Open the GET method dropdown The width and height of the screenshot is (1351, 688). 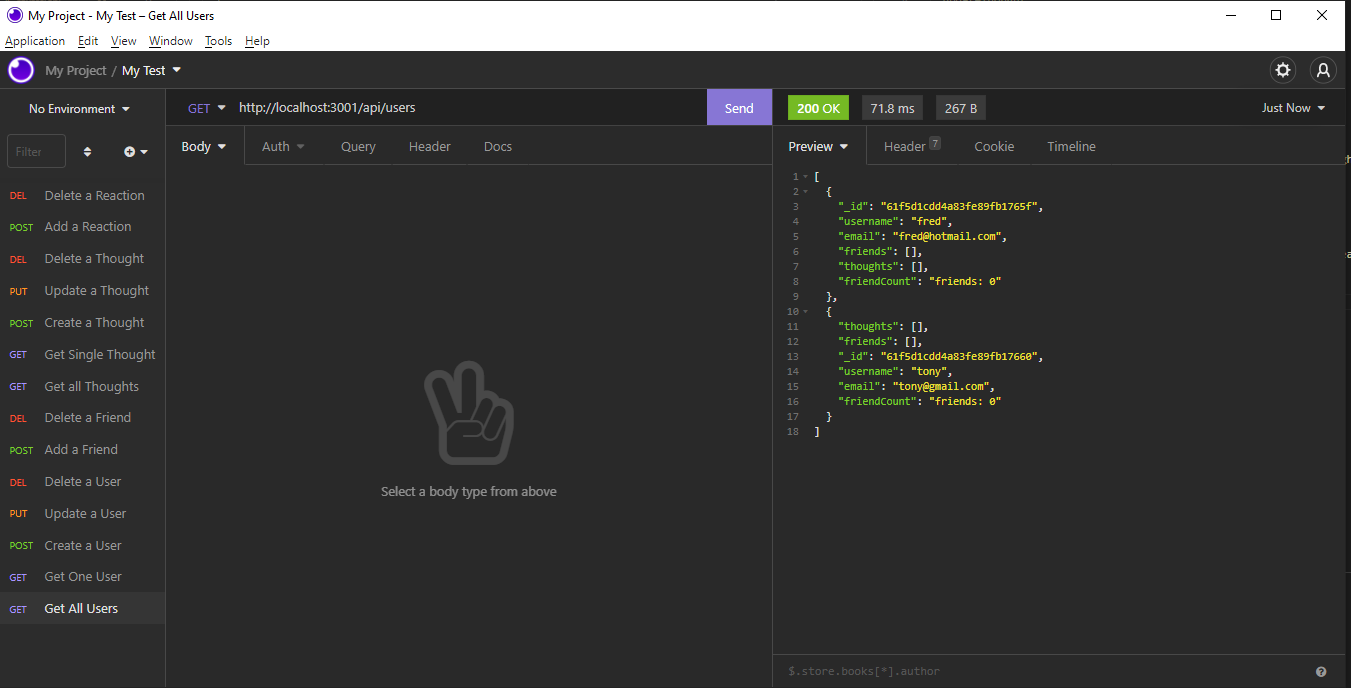click(206, 108)
